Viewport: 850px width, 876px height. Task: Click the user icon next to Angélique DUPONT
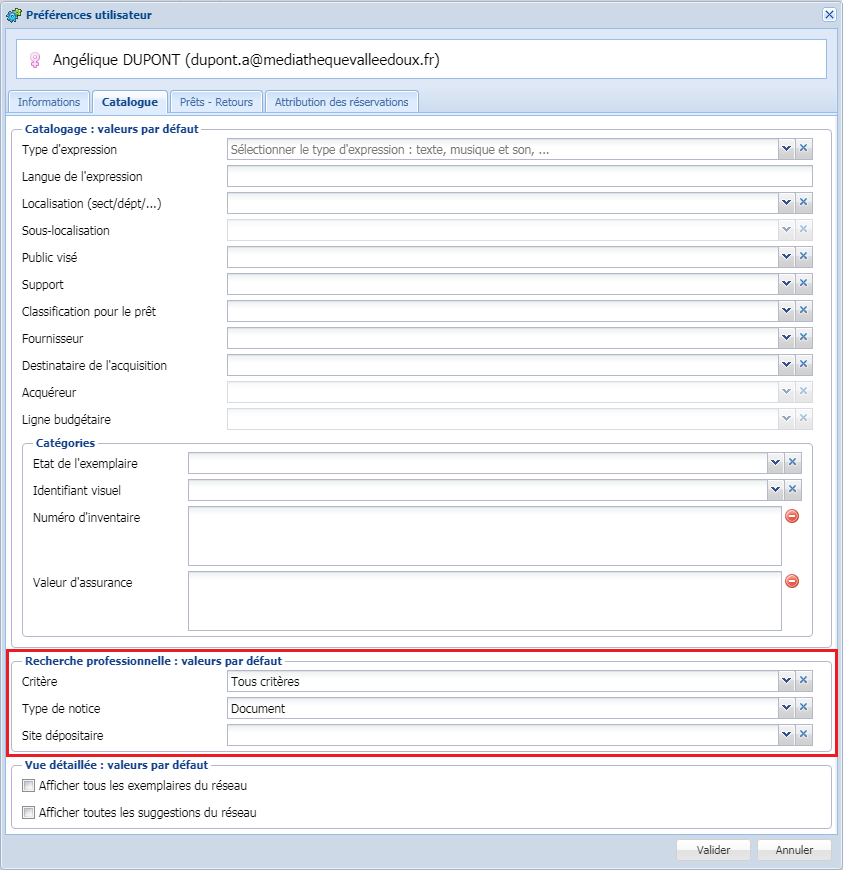click(x=36, y=59)
